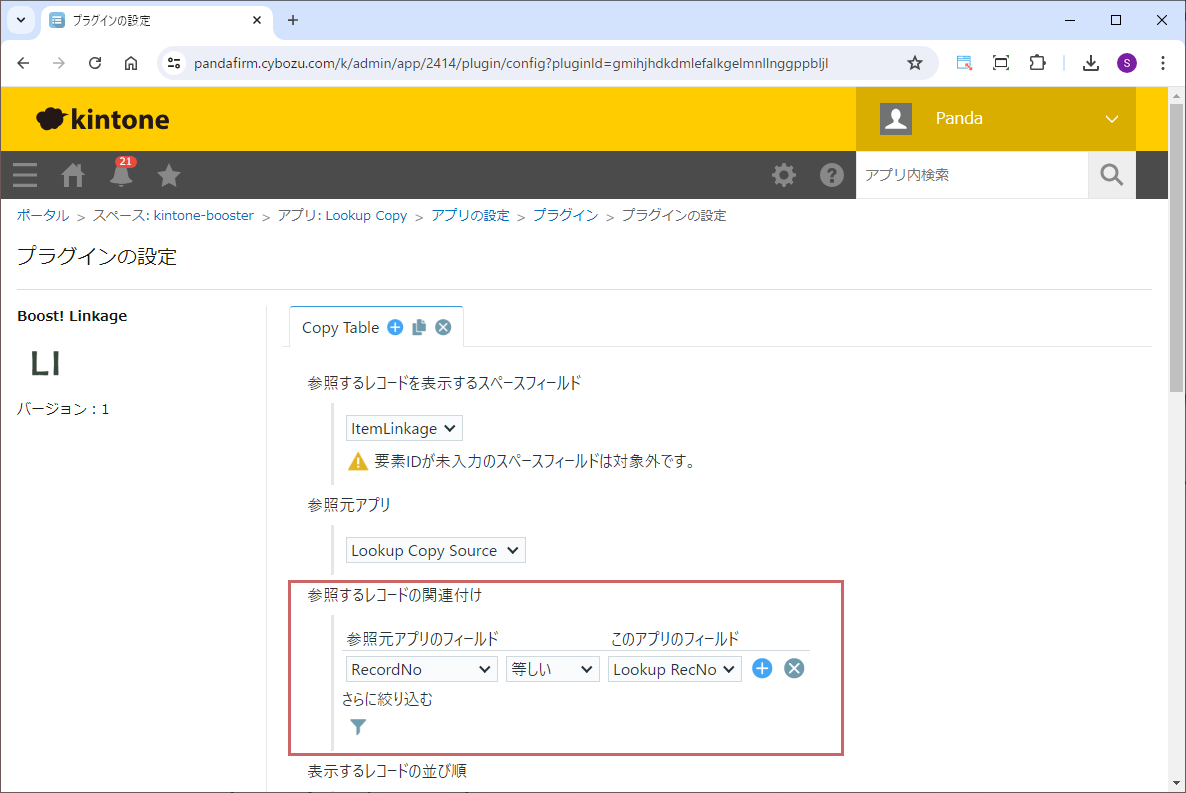Viewport: 1186px width, 793px height.
Task: Go to kintone home portal icon
Action: [x=73, y=175]
